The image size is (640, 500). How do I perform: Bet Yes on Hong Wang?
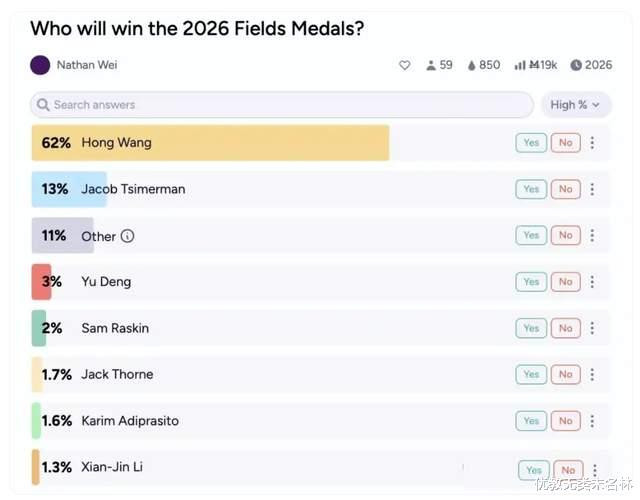coord(531,143)
